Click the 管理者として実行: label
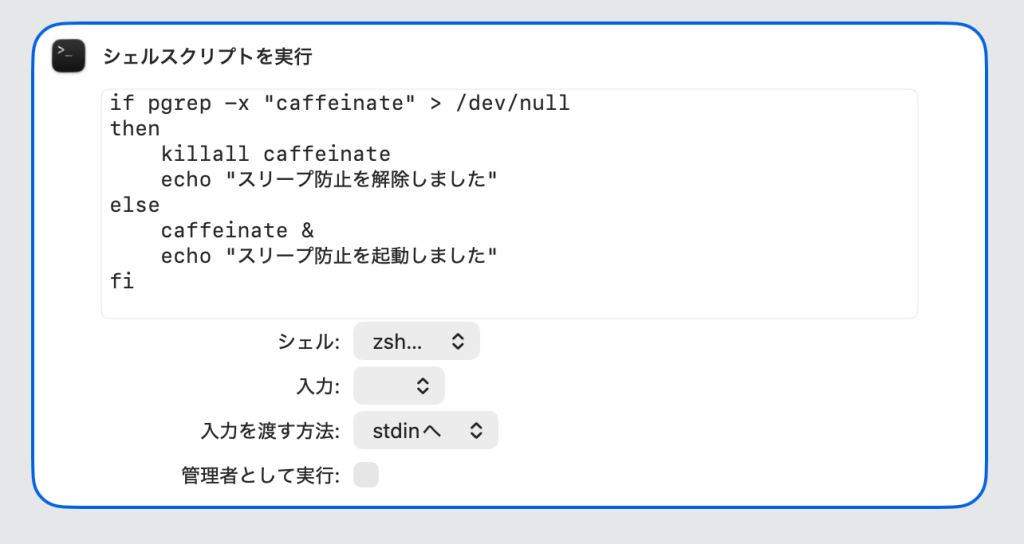The height and width of the screenshot is (544, 1024). [261, 475]
